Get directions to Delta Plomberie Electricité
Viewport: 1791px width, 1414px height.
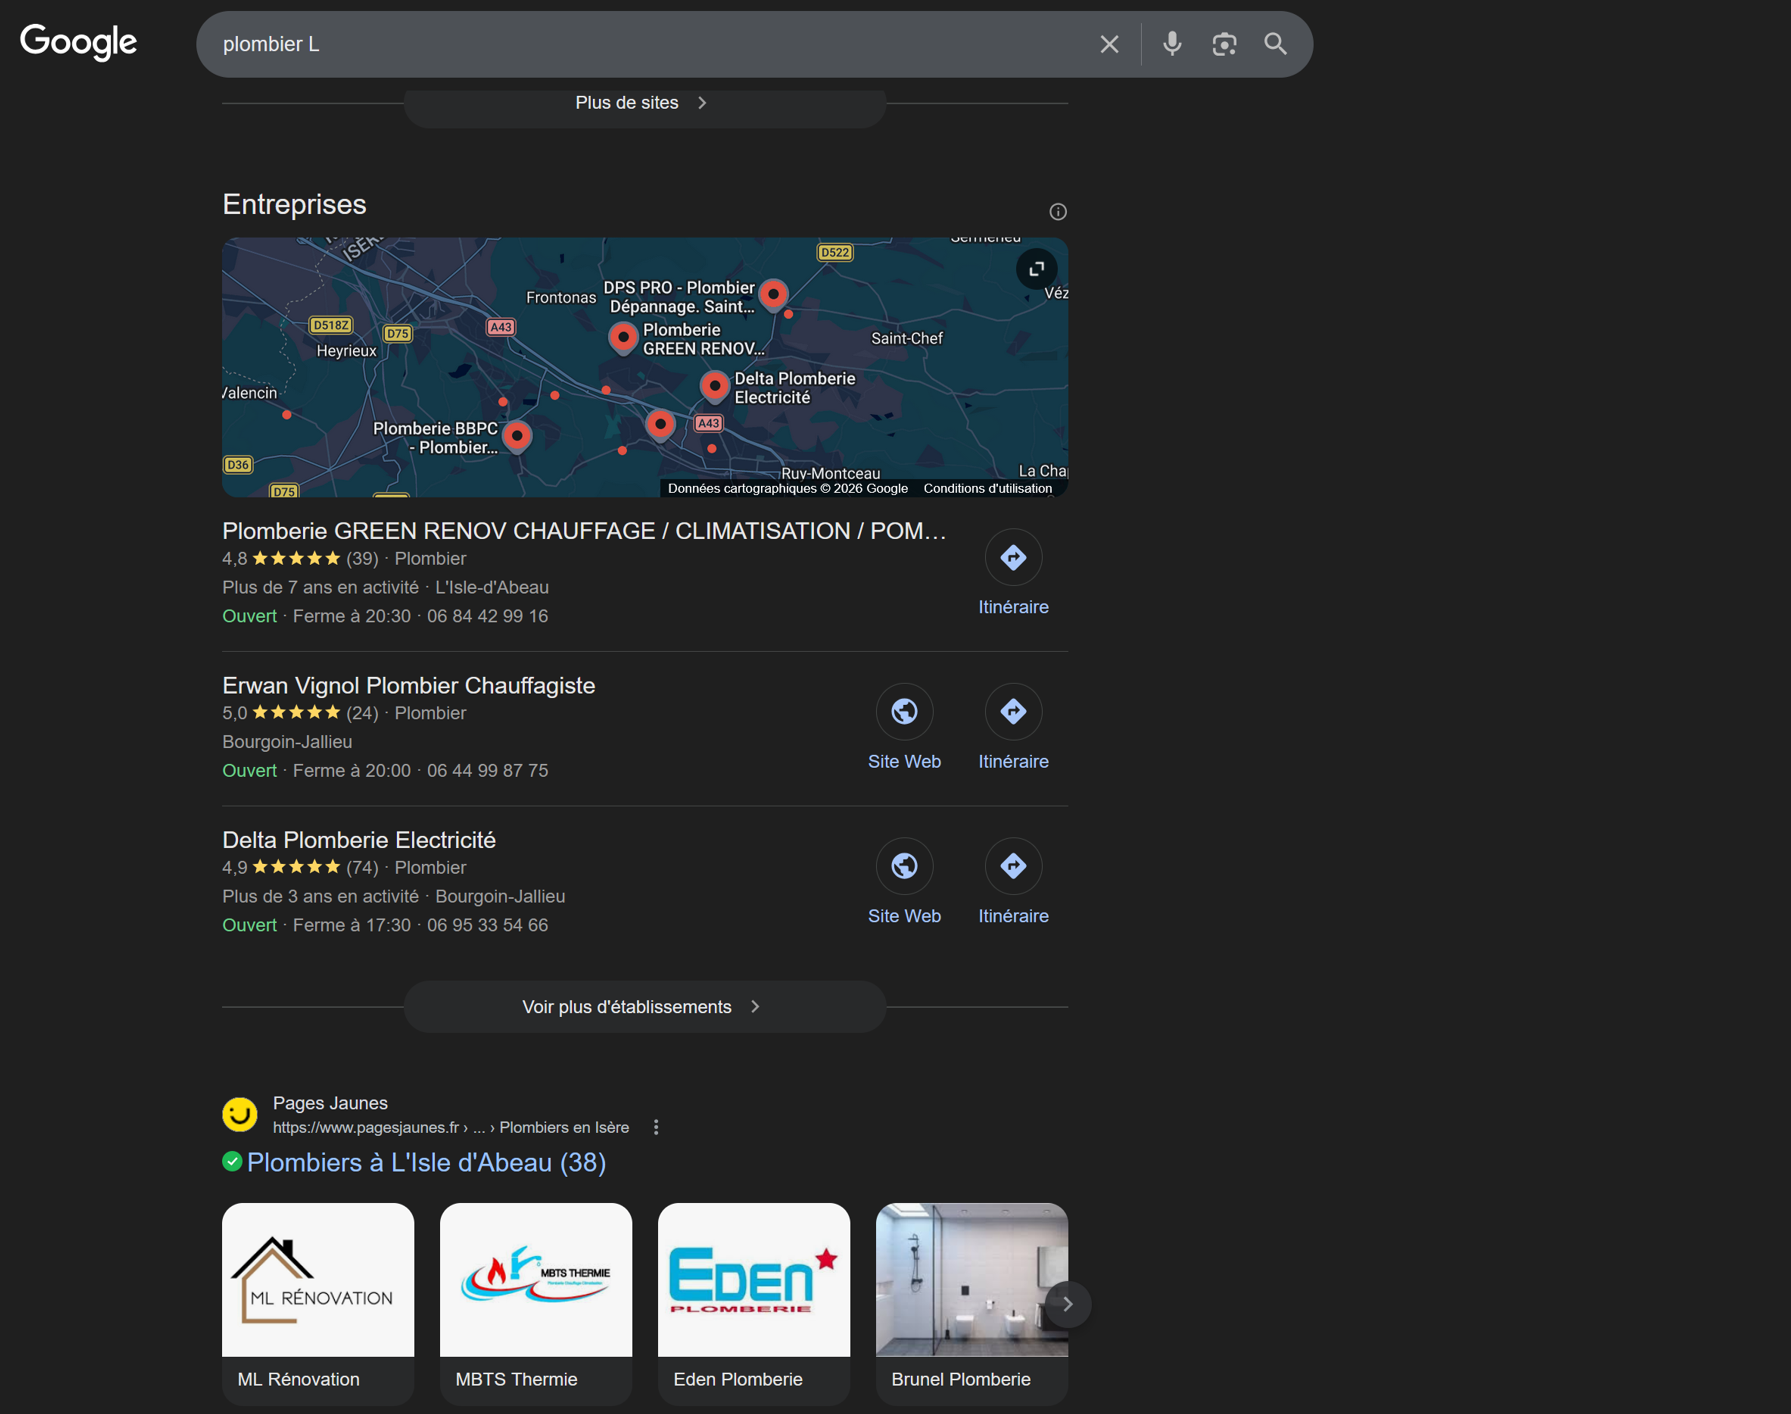(x=1013, y=867)
